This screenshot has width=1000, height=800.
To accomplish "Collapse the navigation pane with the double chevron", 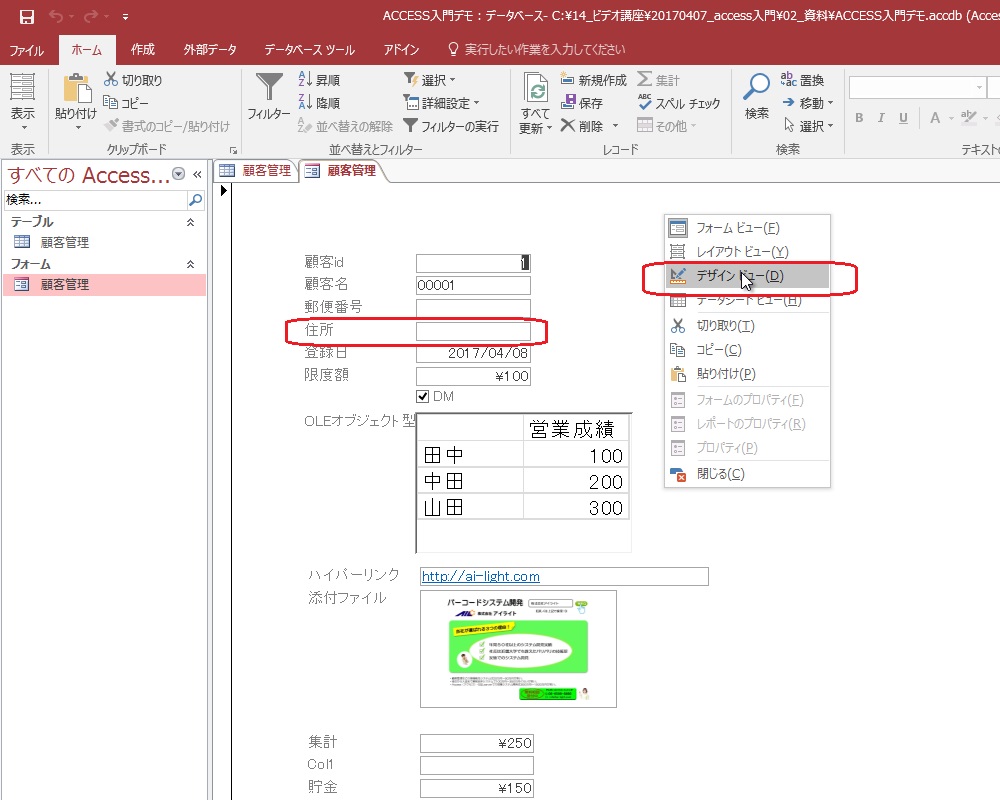I will point(197,174).
